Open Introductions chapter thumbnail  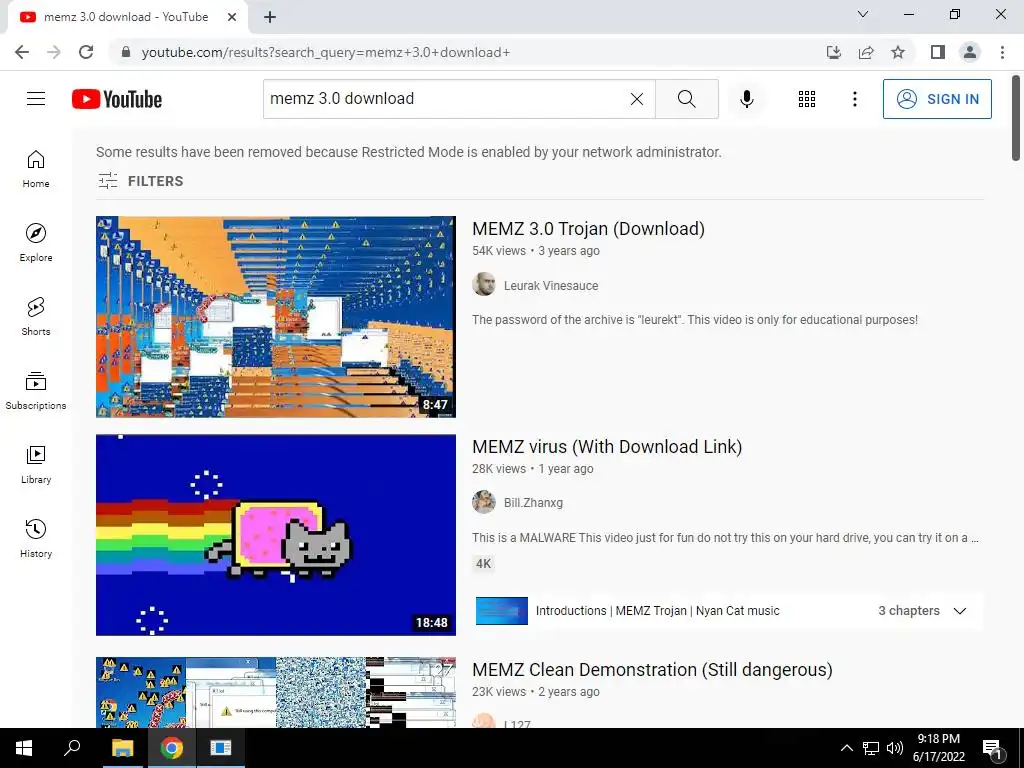tap(502, 611)
